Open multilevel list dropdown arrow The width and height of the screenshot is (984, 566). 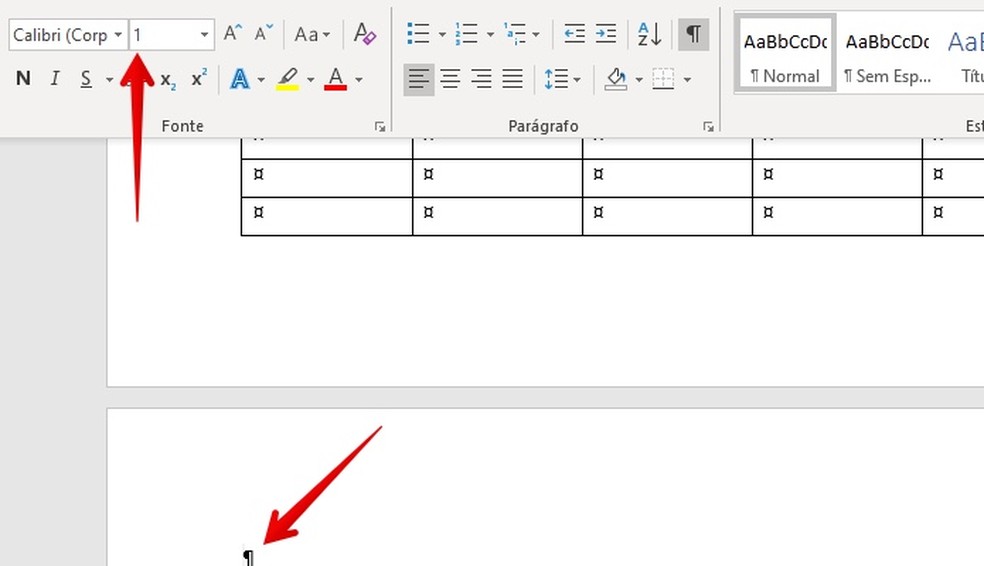(536, 35)
